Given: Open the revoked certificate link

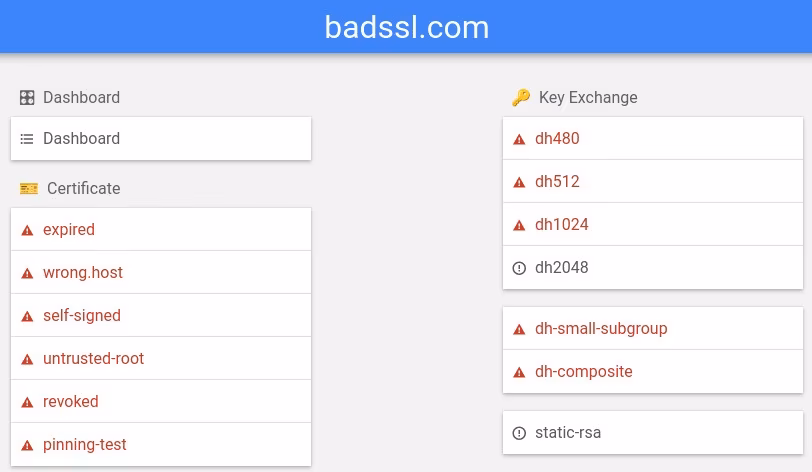Looking at the screenshot, I should (71, 402).
